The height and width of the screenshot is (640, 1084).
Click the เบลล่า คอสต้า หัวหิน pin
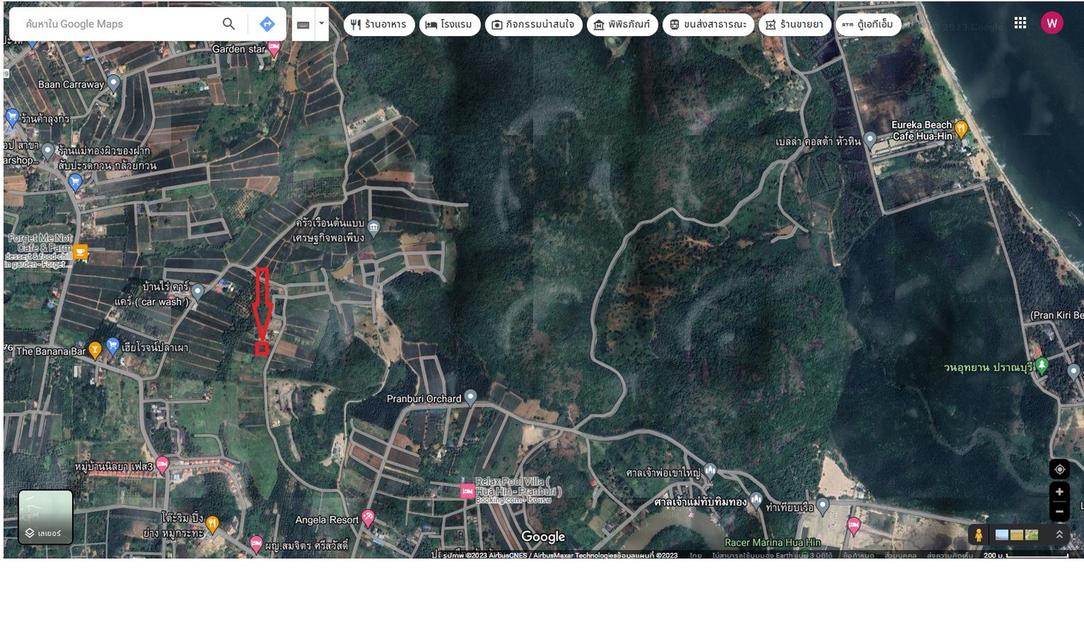coord(870,139)
